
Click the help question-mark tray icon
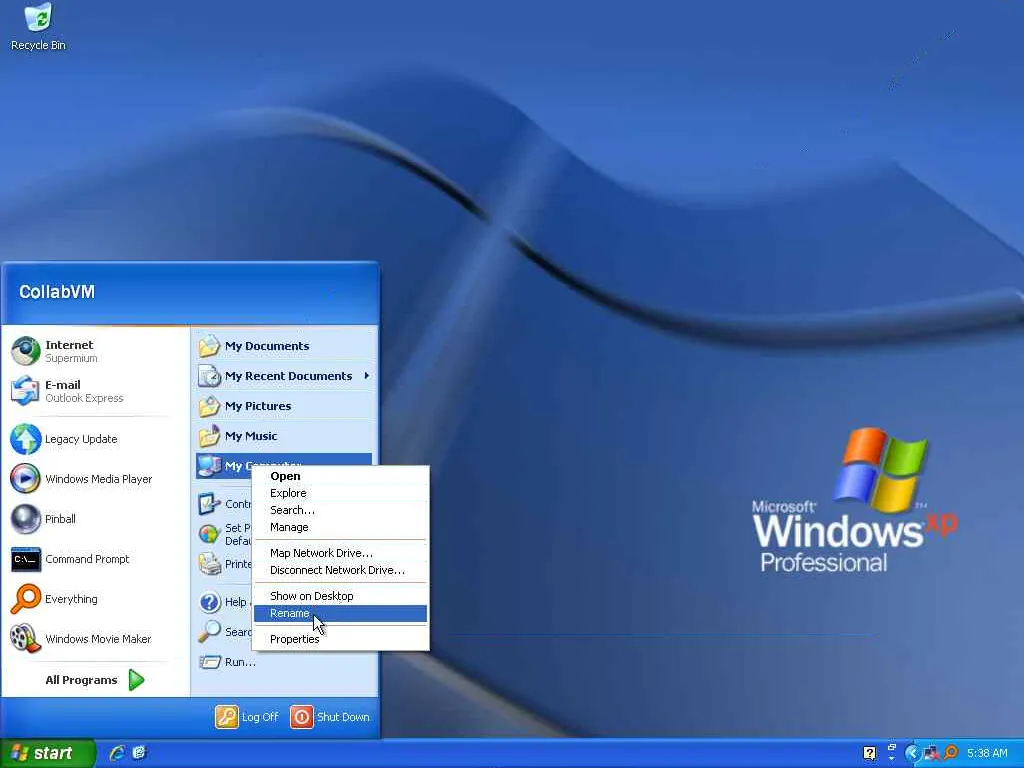click(x=869, y=753)
